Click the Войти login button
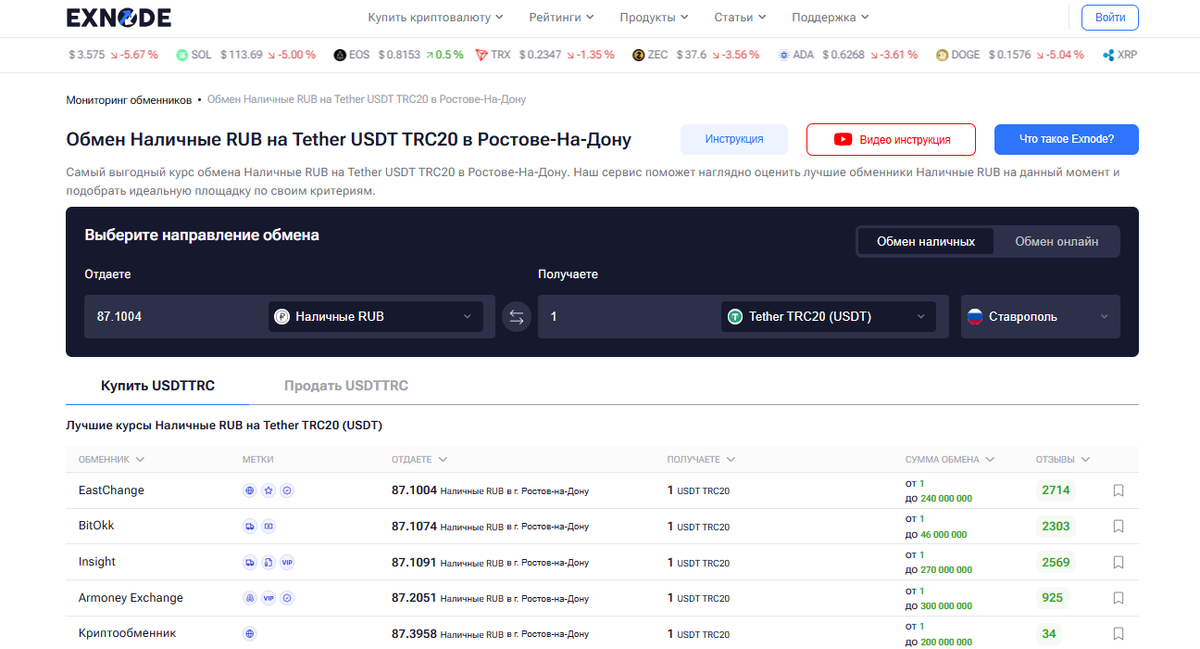This screenshot has width=1200, height=649. pyautogui.click(x=1110, y=18)
